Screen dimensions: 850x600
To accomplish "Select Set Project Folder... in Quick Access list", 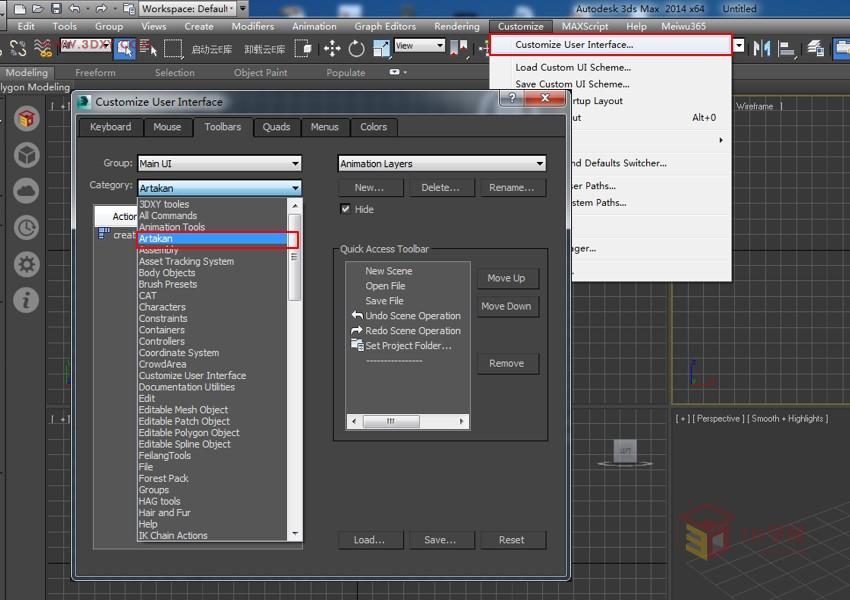I will pyautogui.click(x=408, y=346).
